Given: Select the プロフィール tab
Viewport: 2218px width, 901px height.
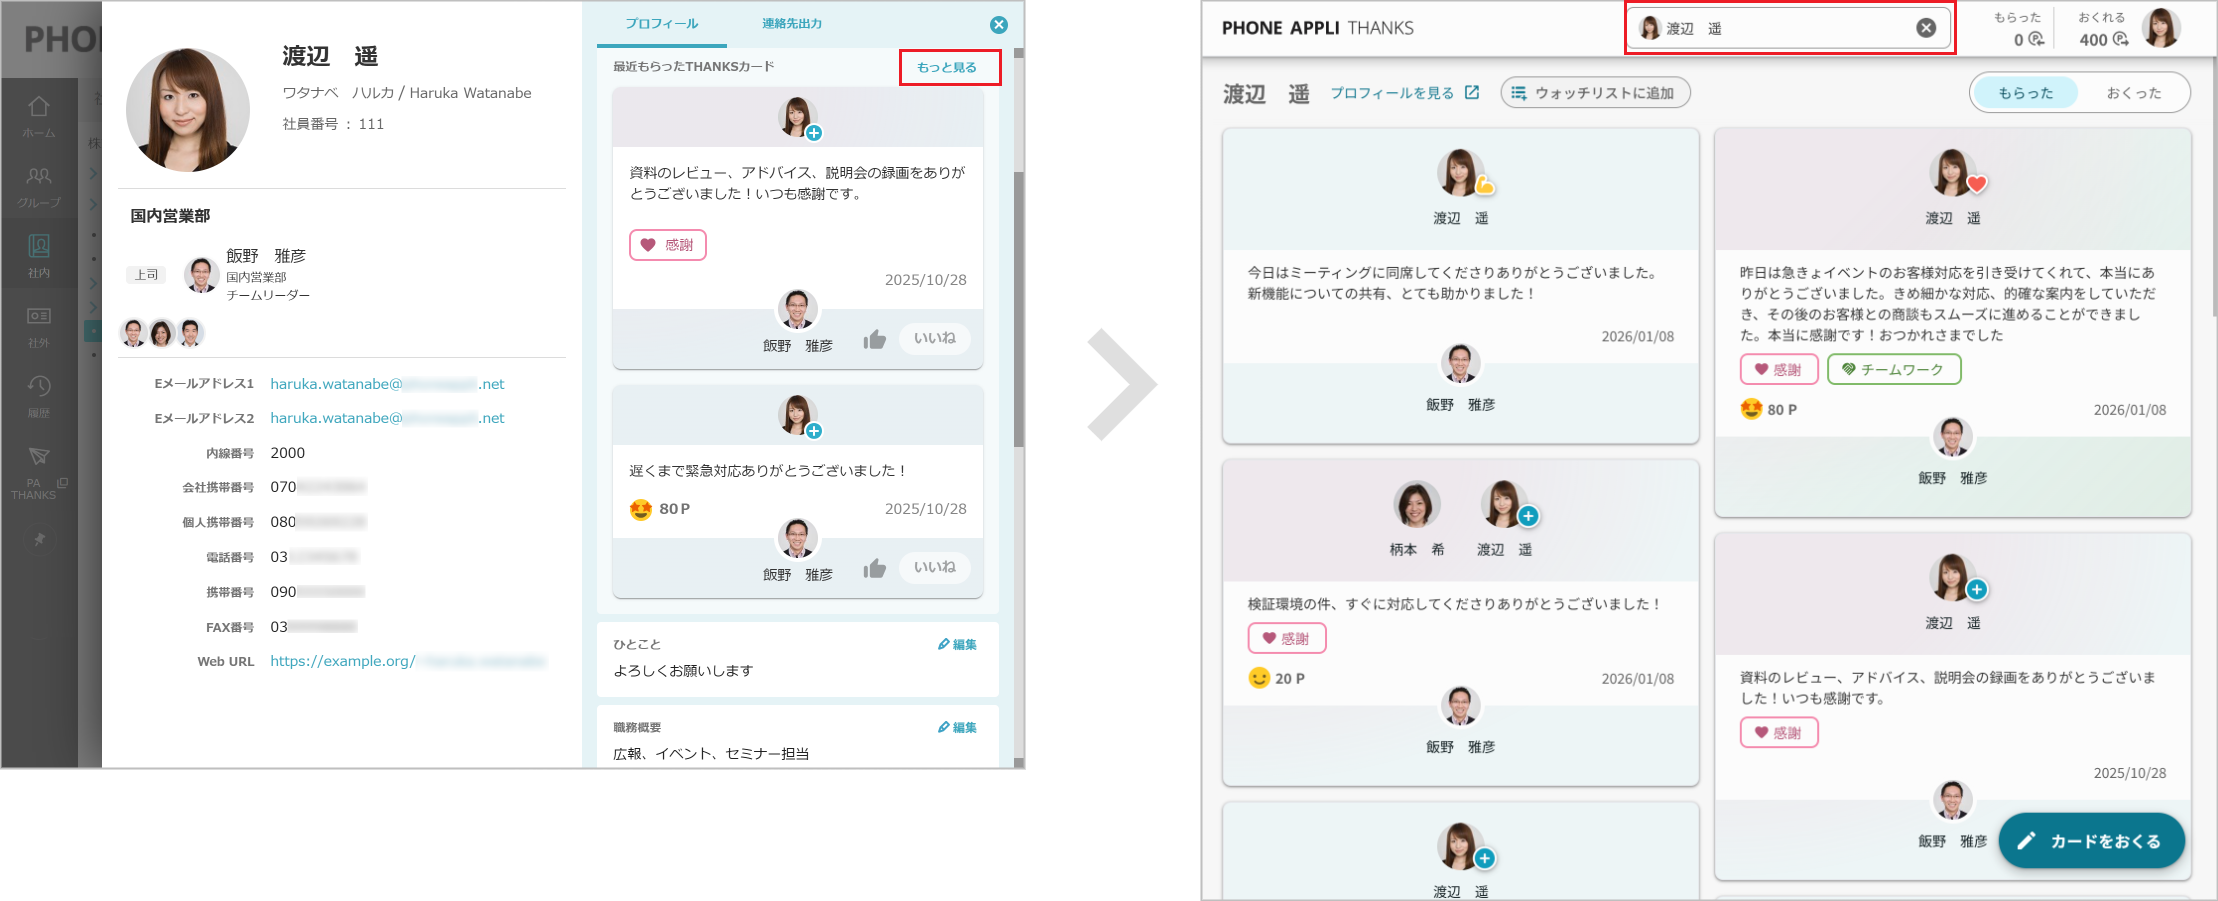Looking at the screenshot, I should click(663, 23).
